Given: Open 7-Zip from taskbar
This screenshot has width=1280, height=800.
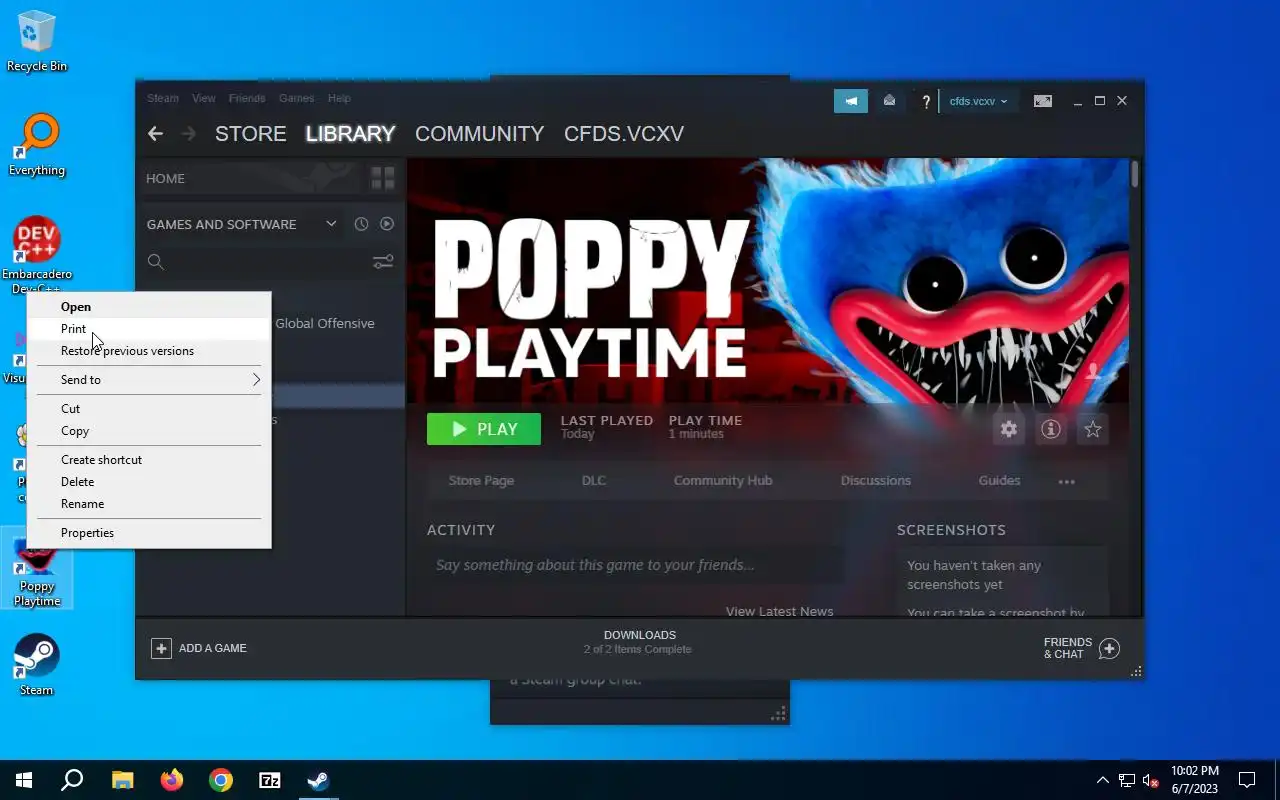Looking at the screenshot, I should coord(270,780).
